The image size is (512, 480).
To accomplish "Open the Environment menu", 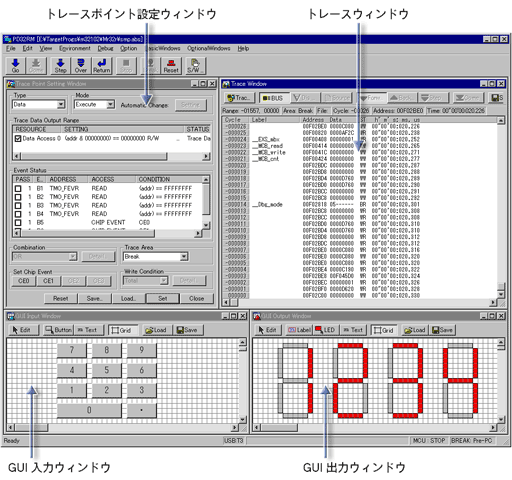I will tap(75, 48).
